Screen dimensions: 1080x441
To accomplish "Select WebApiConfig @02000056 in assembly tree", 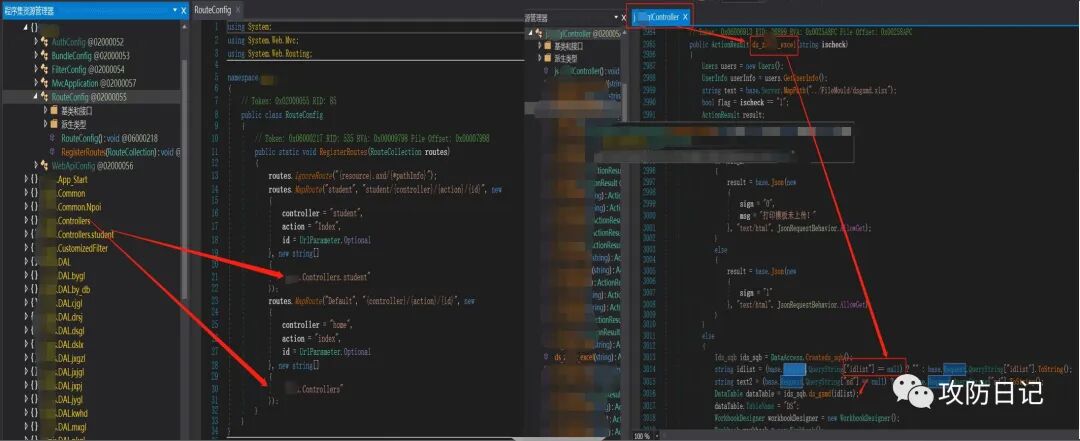I will coord(92,166).
